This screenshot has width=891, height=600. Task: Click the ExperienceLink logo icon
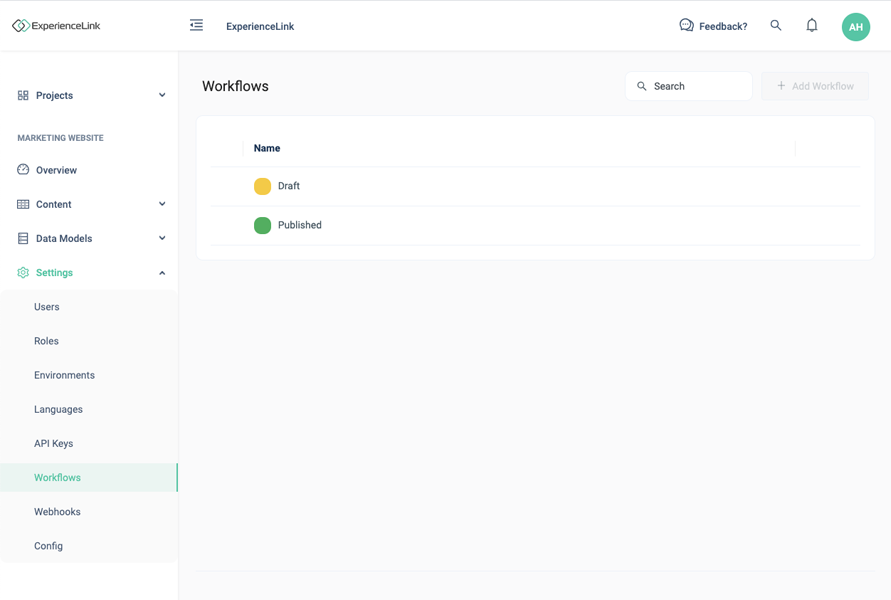pos(20,26)
